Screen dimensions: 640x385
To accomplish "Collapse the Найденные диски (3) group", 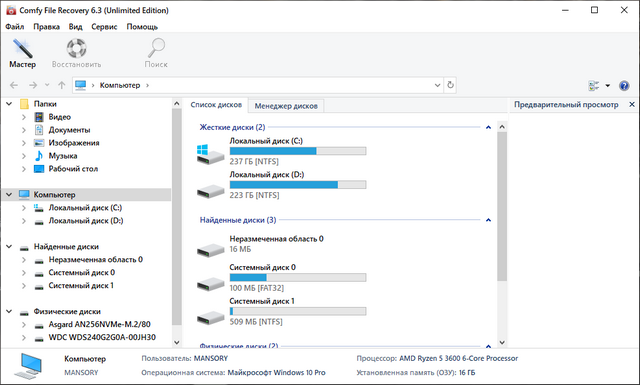I will click(x=488, y=220).
